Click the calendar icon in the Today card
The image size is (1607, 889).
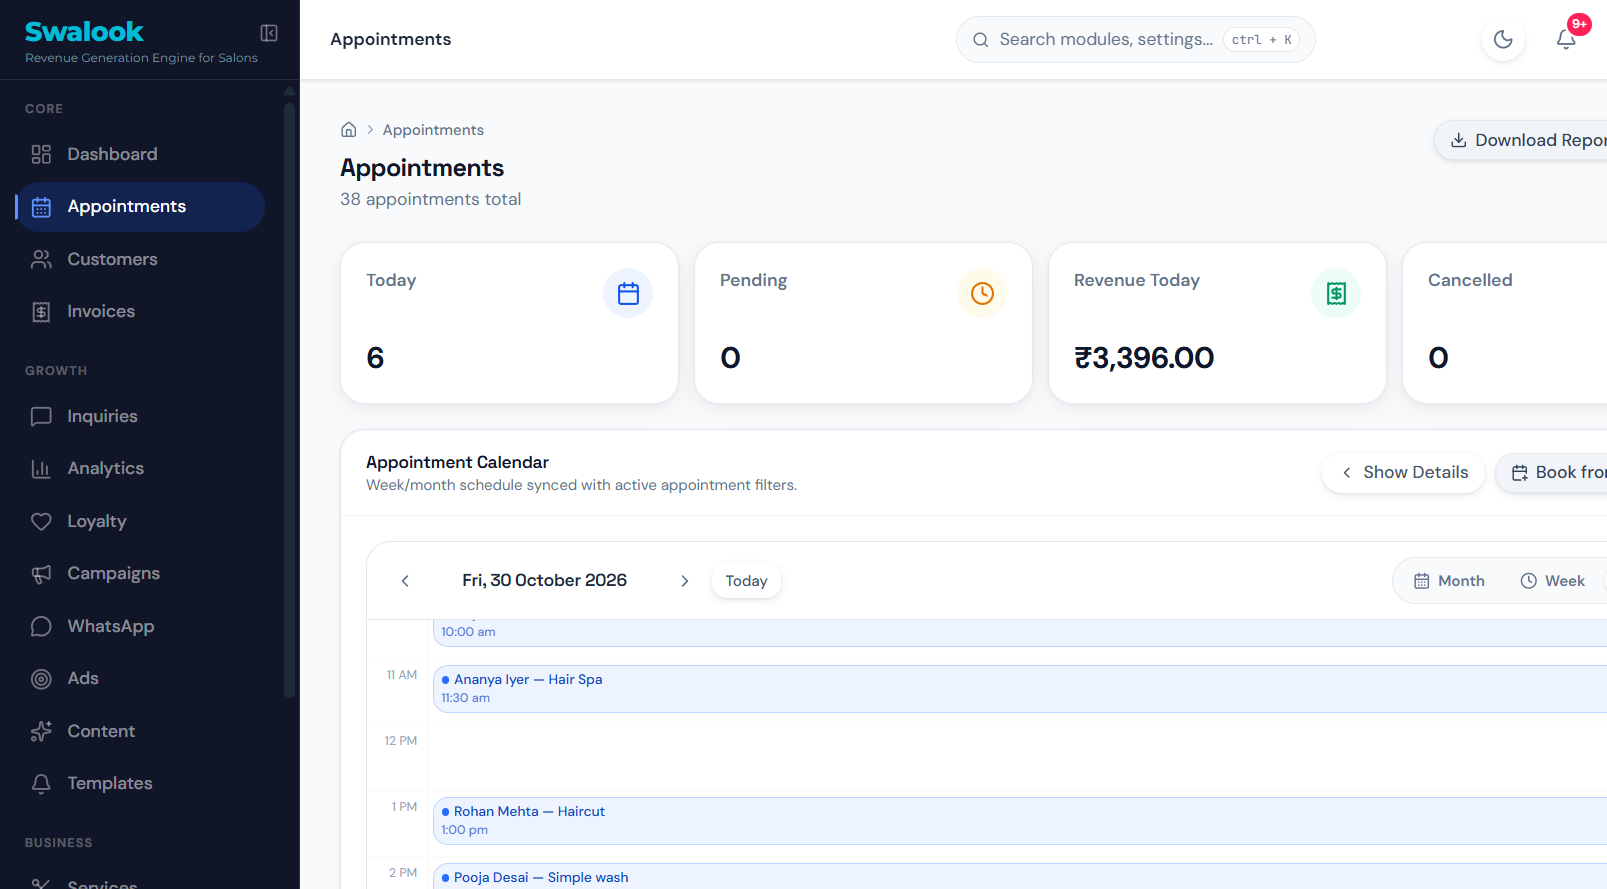coord(628,293)
